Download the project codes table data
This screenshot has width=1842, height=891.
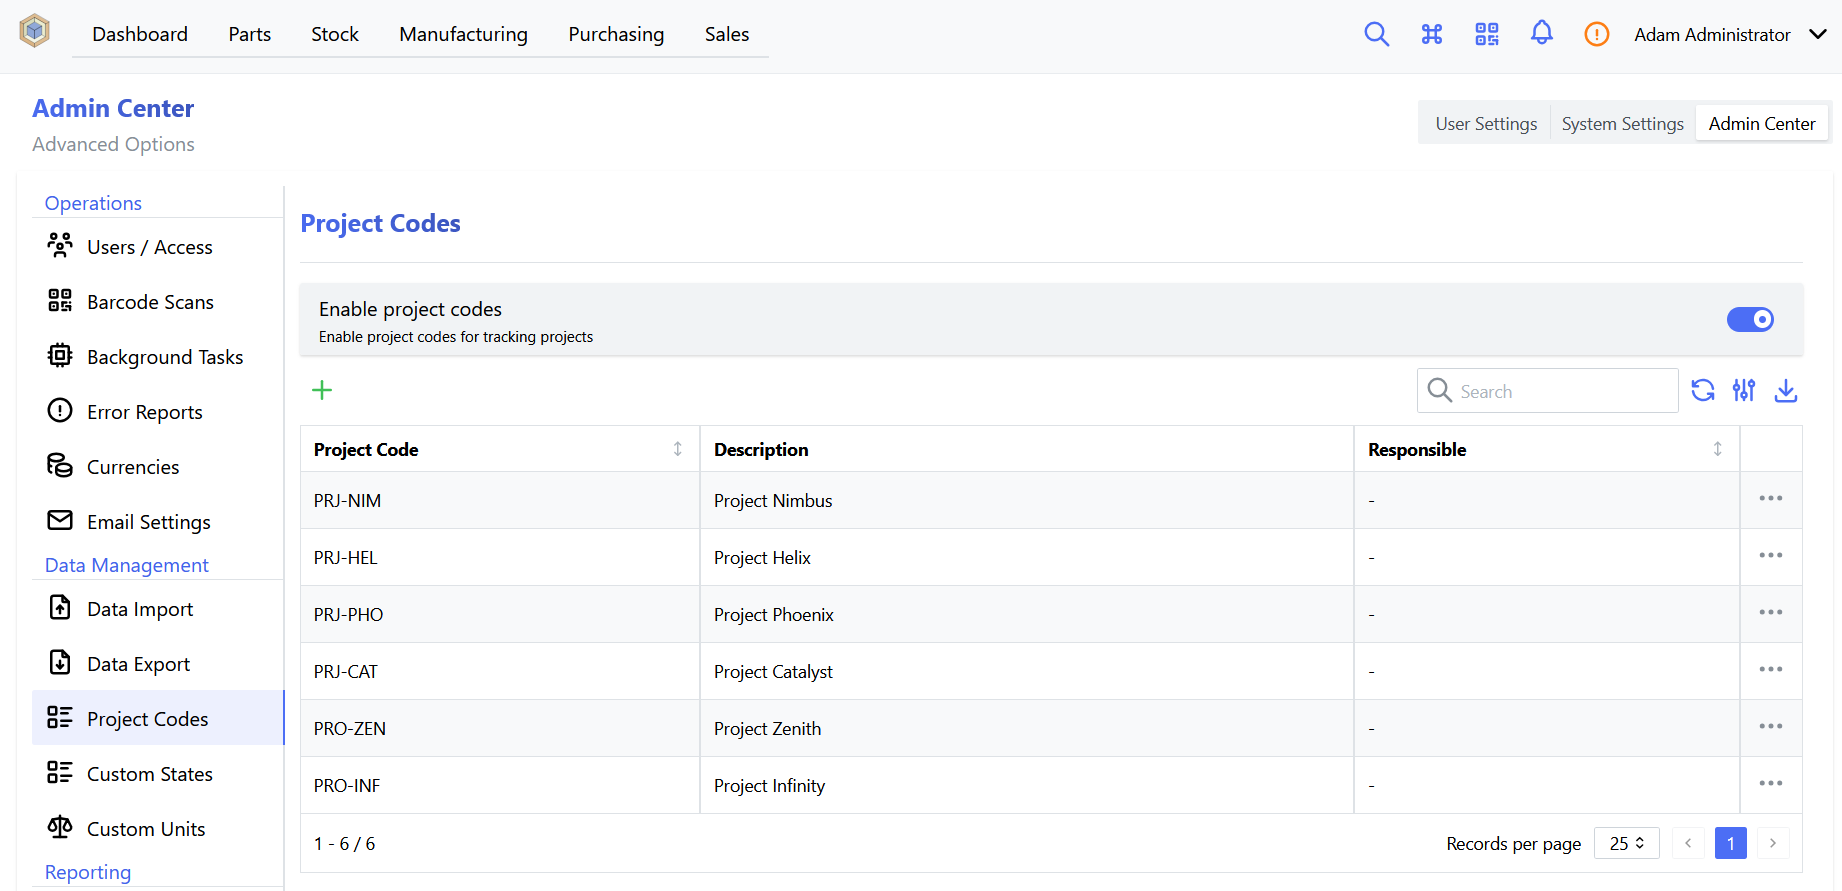(x=1785, y=390)
